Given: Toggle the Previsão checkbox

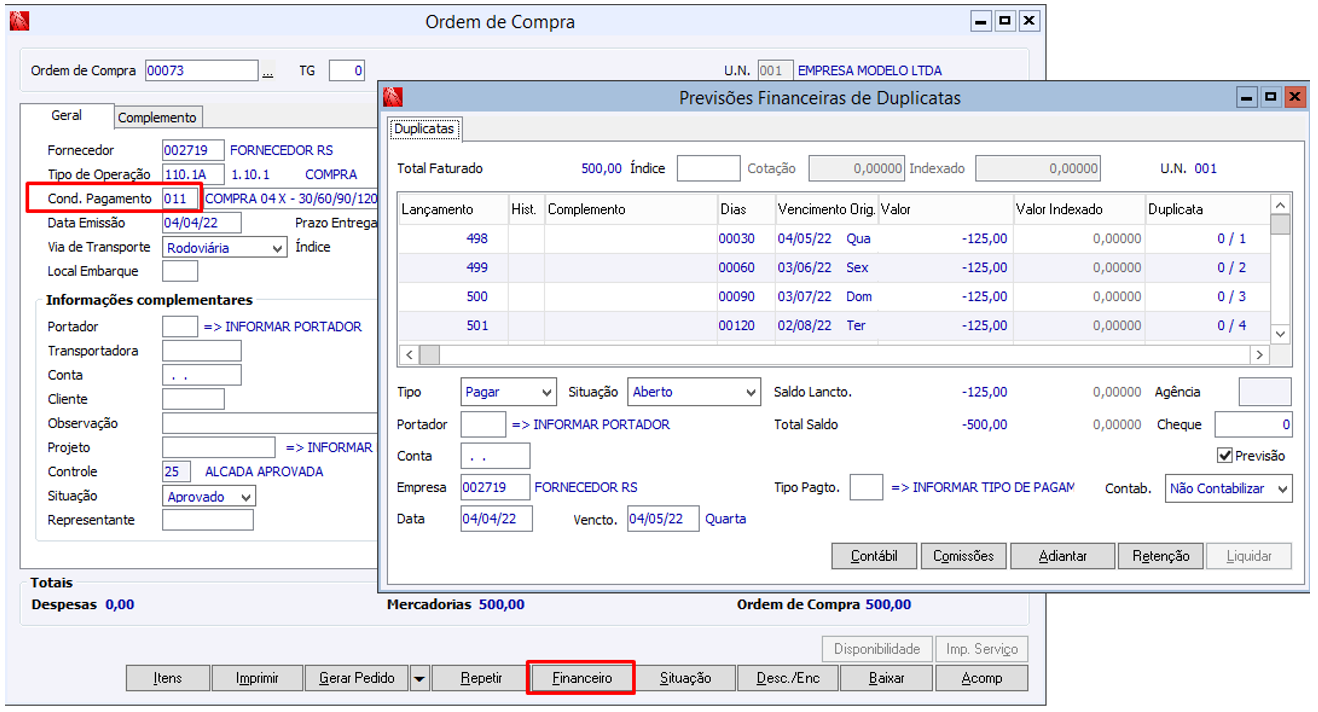Looking at the screenshot, I should click(x=1224, y=455).
